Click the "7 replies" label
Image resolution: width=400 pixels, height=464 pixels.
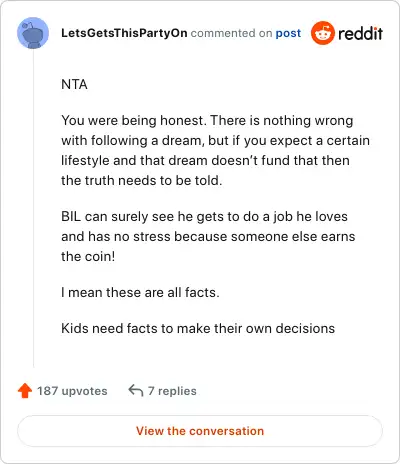[x=172, y=391]
